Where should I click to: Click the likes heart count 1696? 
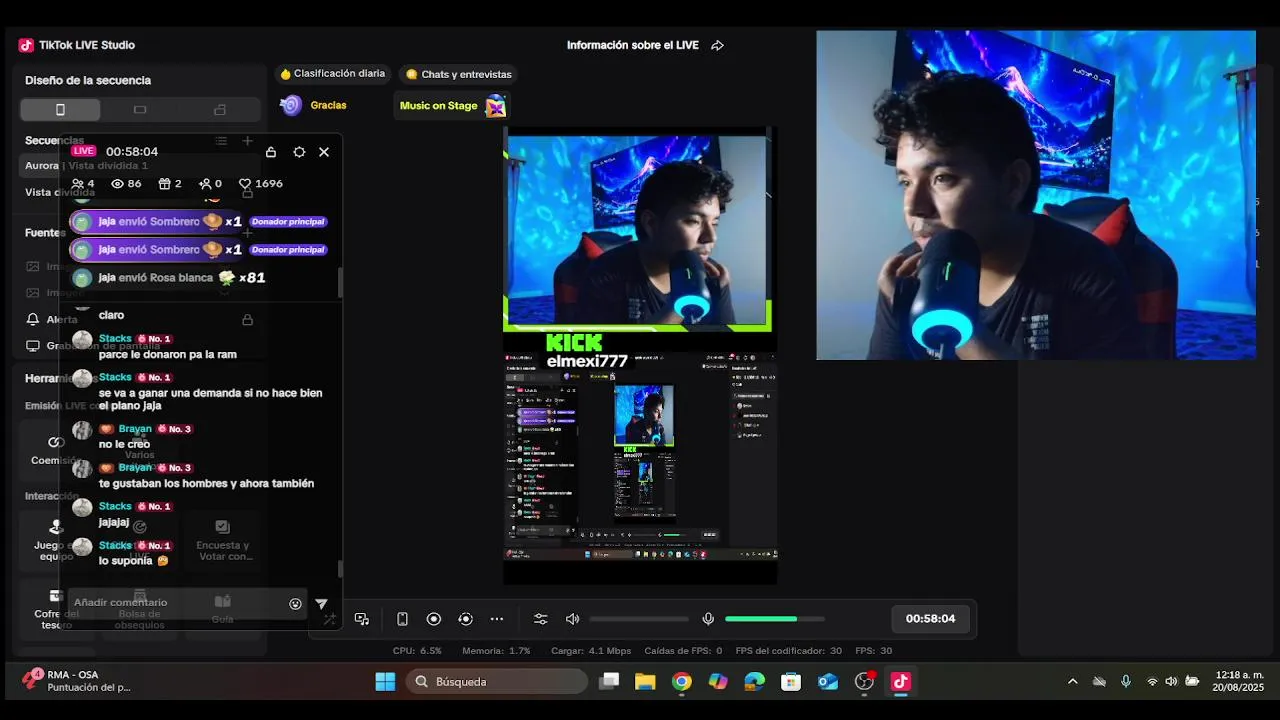(260, 184)
